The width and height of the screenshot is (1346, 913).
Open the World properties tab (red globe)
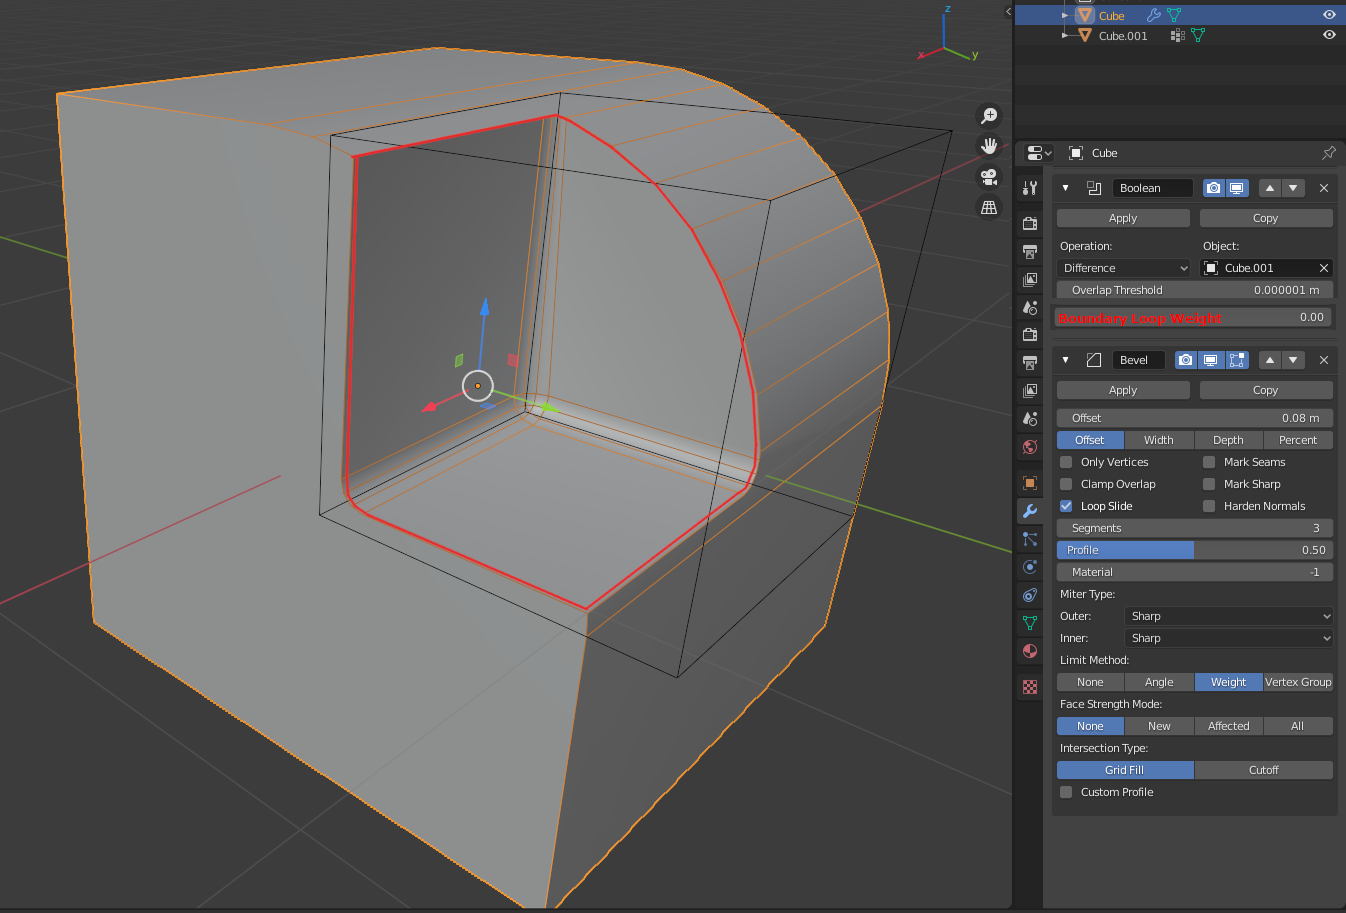coord(1030,446)
